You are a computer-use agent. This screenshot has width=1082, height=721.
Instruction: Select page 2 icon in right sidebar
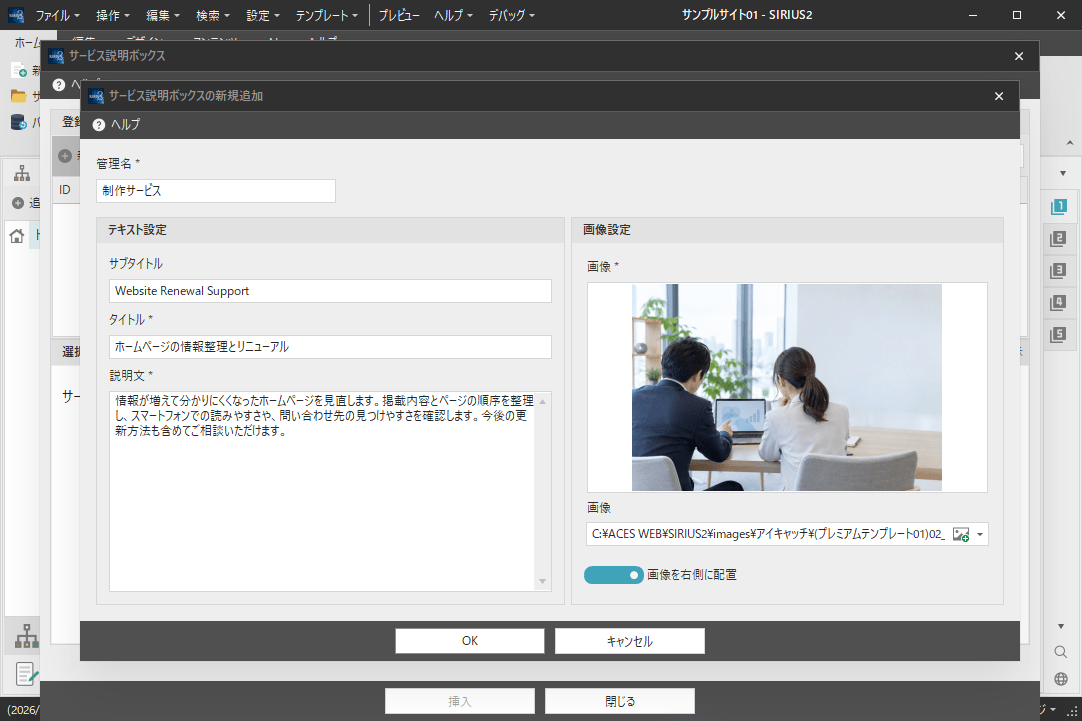[1058, 239]
